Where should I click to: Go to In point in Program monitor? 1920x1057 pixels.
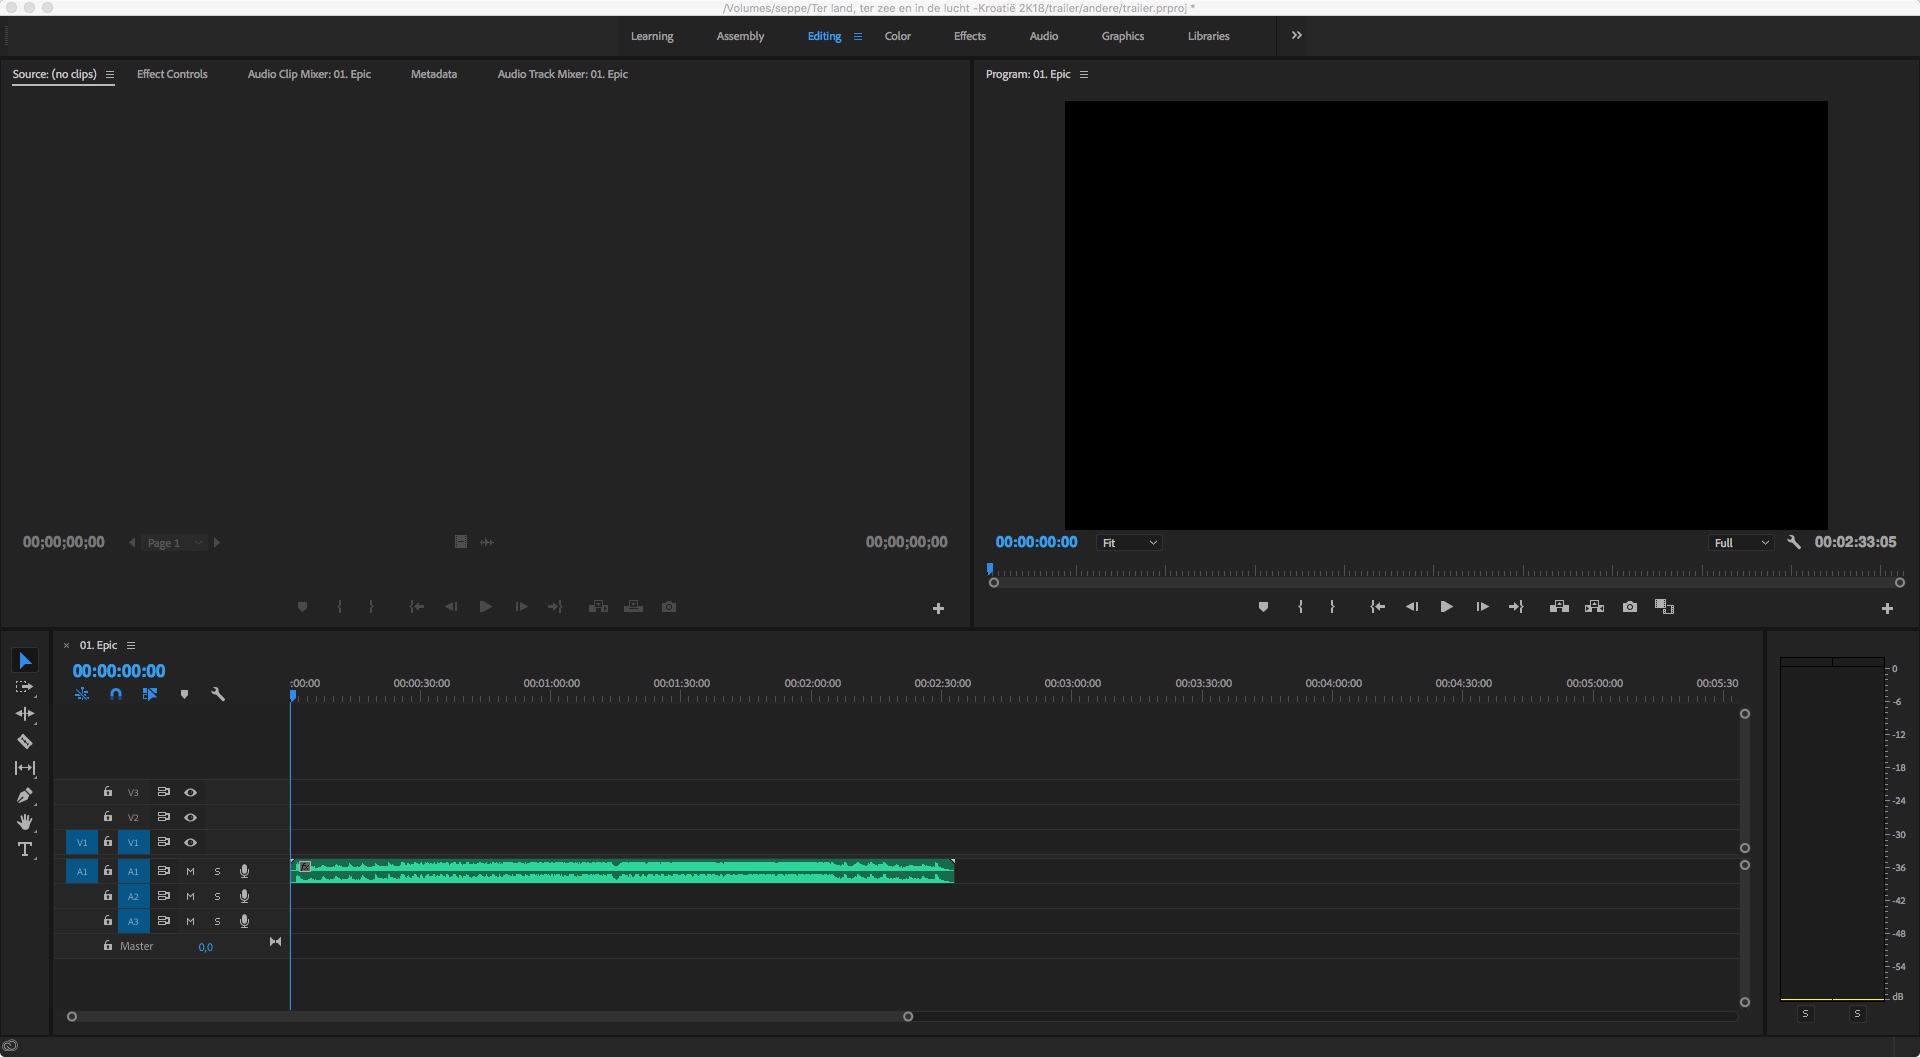coord(1377,607)
